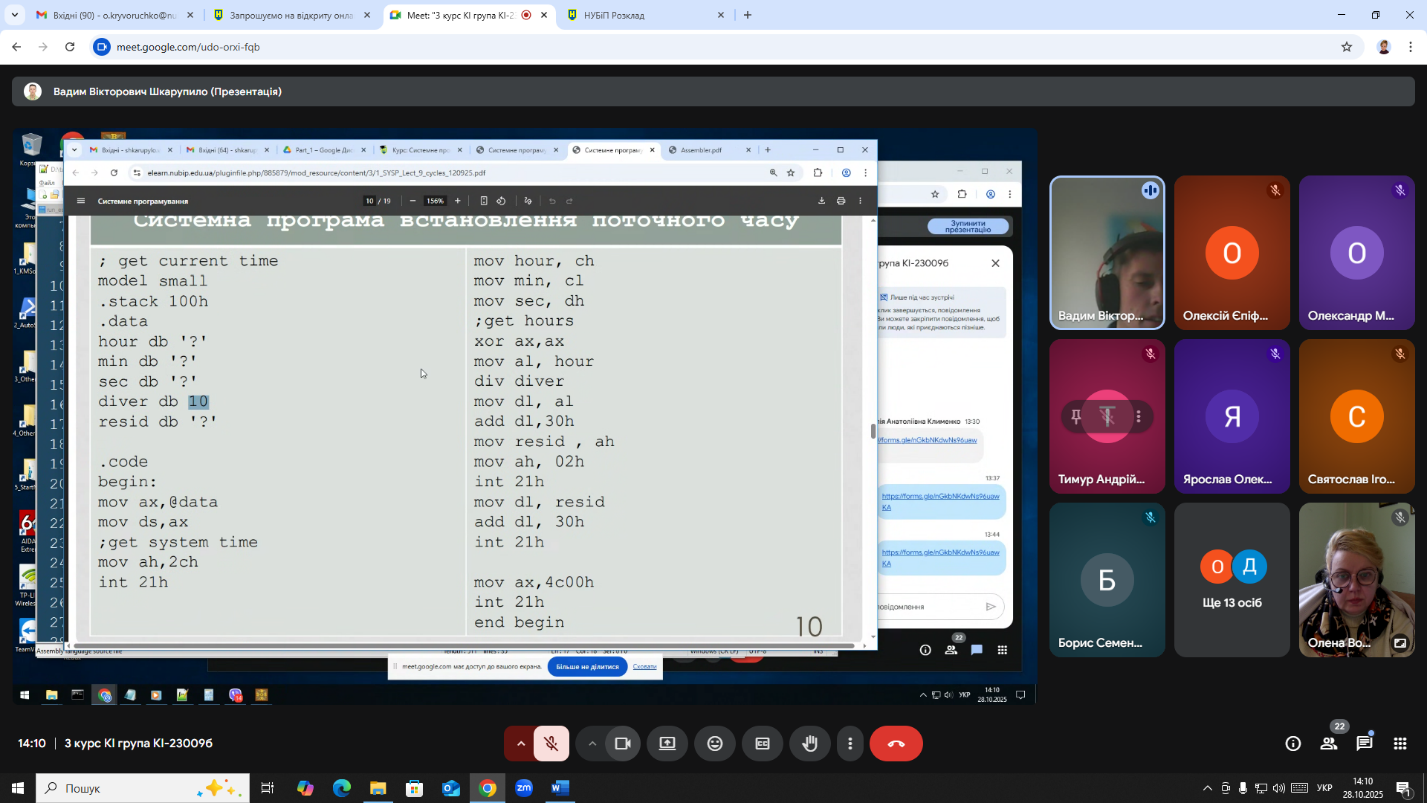1427x803 pixels.
Task: Open meeting details info icon
Action: coord(1293,743)
